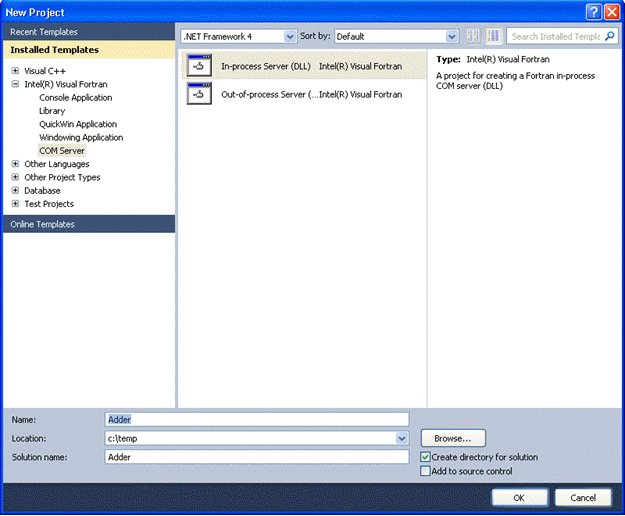Select Other Project Types tree item

(62, 177)
